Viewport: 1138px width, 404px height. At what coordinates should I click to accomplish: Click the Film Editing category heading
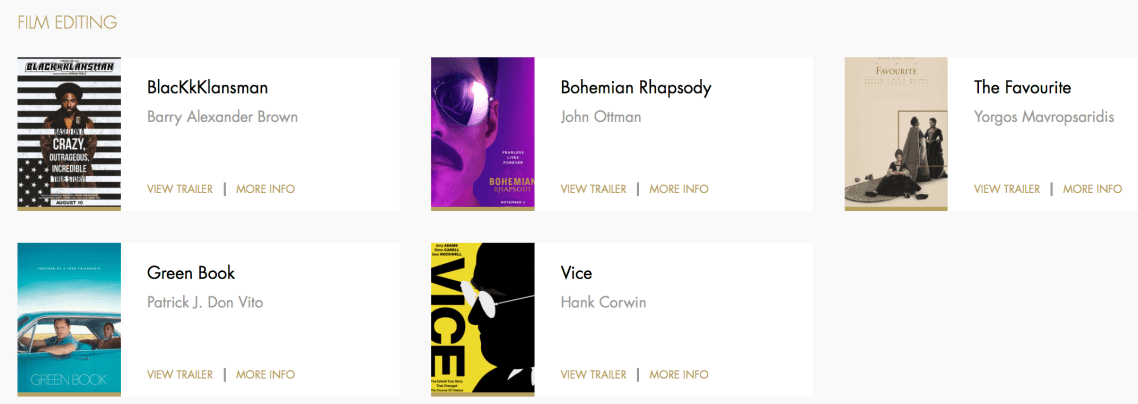[67, 22]
